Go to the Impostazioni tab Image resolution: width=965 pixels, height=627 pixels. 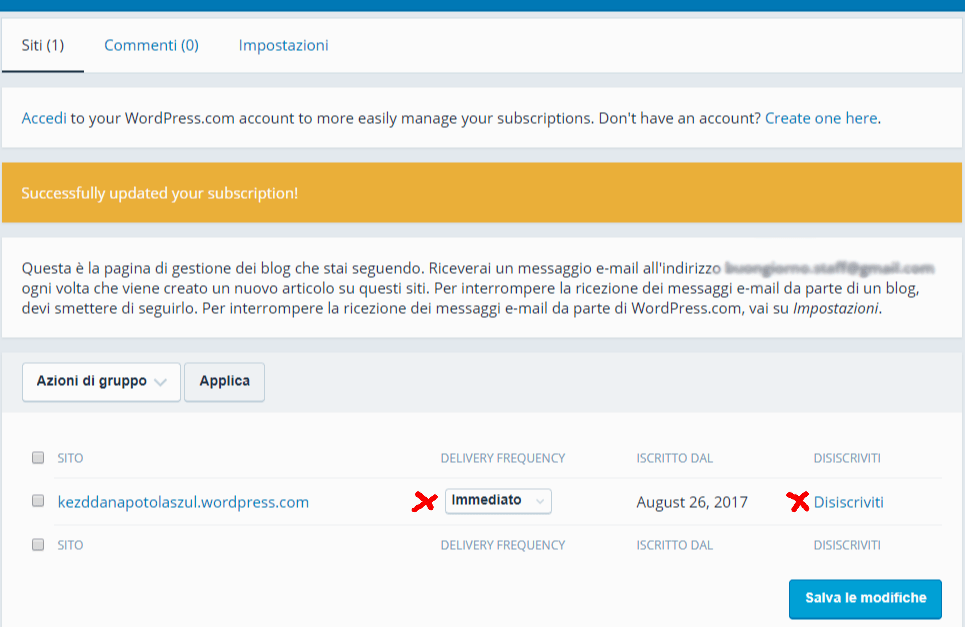283,45
